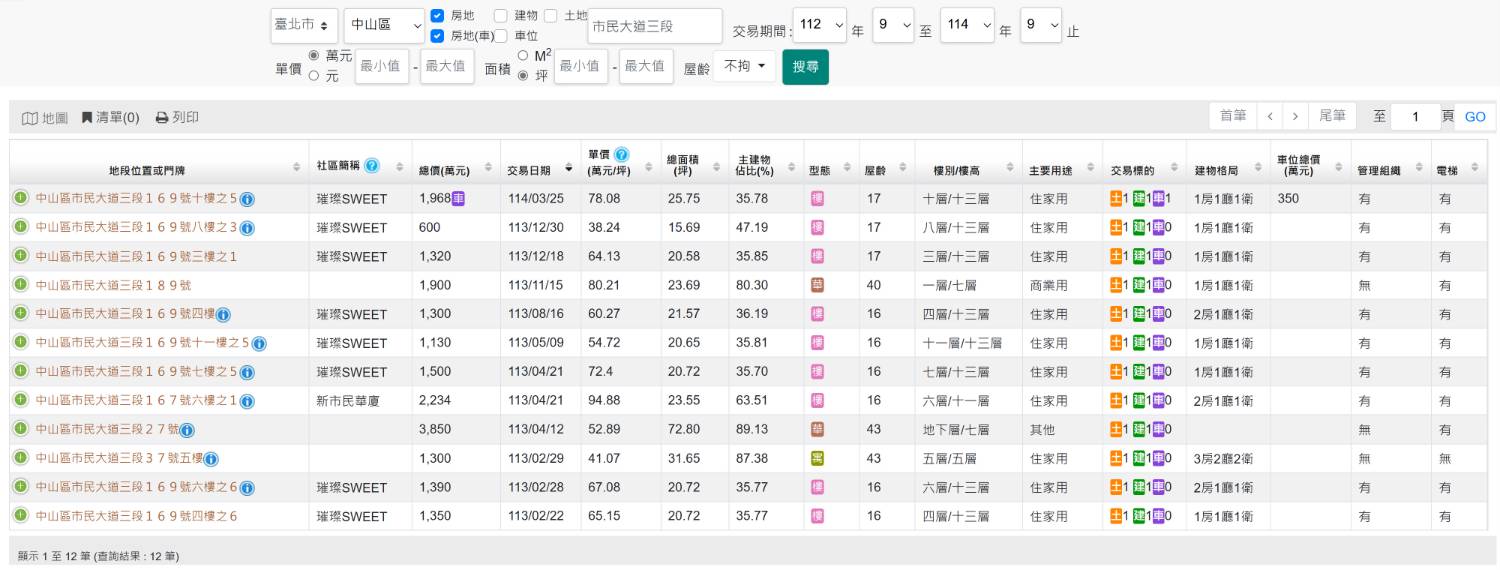Select the M² area radio button
1500x570 pixels.
[x=523, y=55]
